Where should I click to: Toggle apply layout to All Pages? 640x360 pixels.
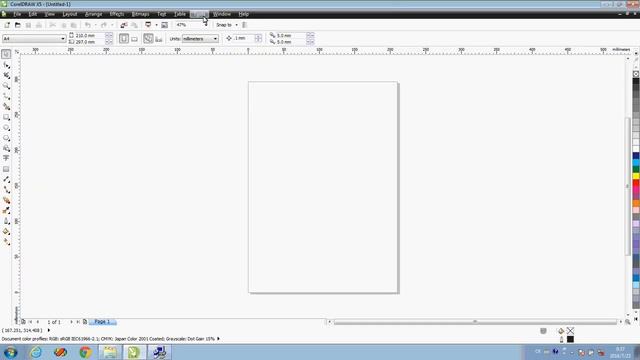[x=148, y=38]
